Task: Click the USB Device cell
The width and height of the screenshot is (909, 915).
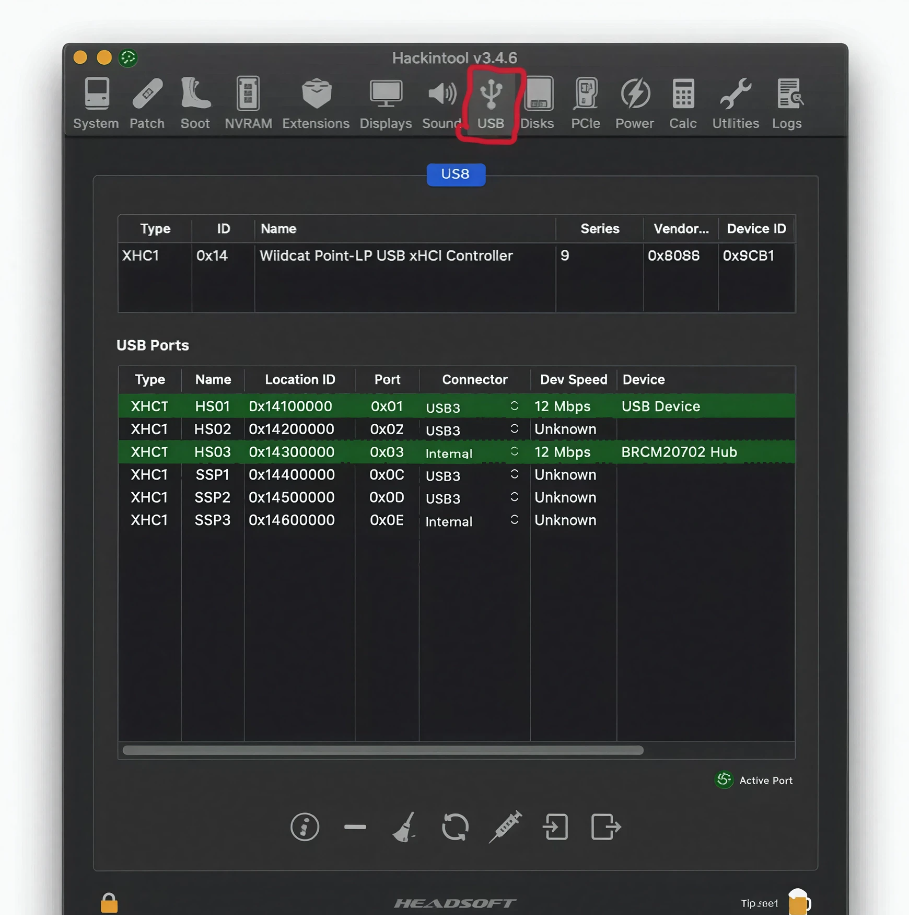Action: pyautogui.click(x=660, y=406)
